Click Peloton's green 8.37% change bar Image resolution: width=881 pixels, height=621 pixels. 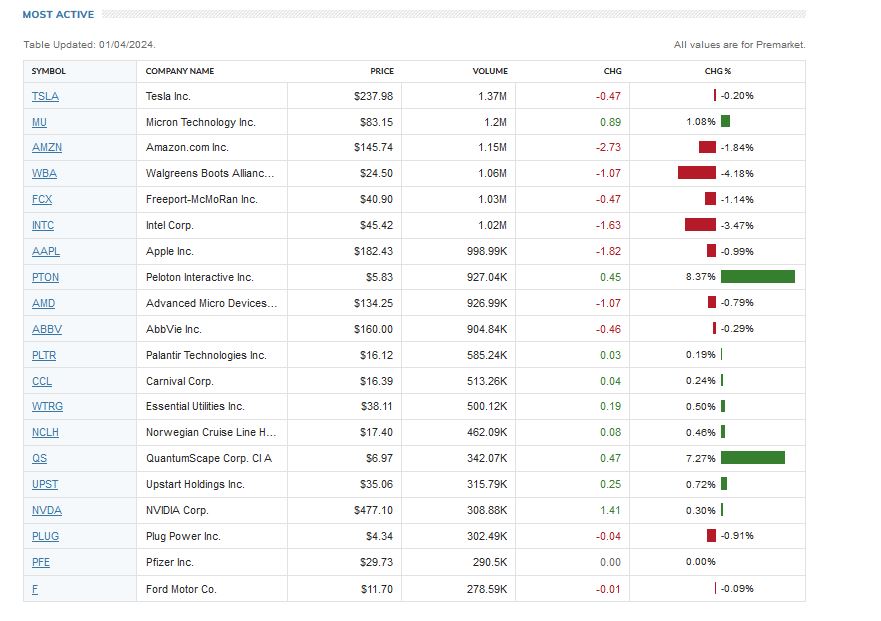(757, 277)
